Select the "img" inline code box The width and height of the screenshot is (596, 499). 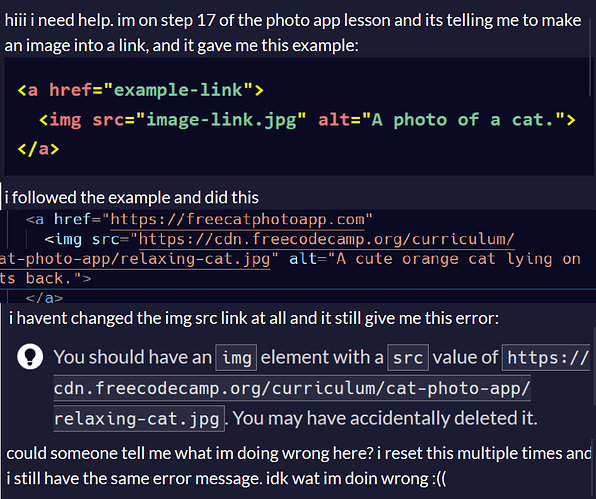[x=236, y=358]
